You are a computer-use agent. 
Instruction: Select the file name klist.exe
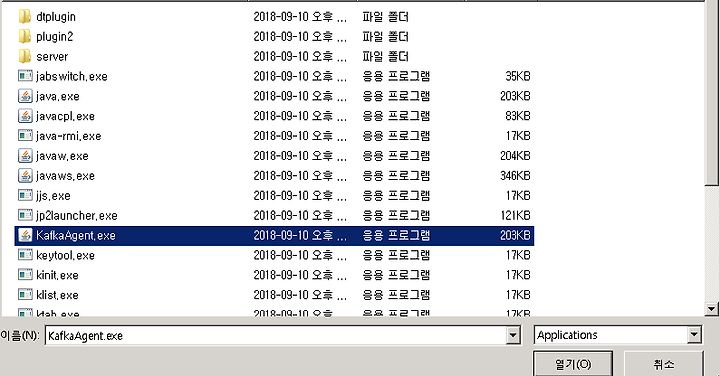point(57,295)
